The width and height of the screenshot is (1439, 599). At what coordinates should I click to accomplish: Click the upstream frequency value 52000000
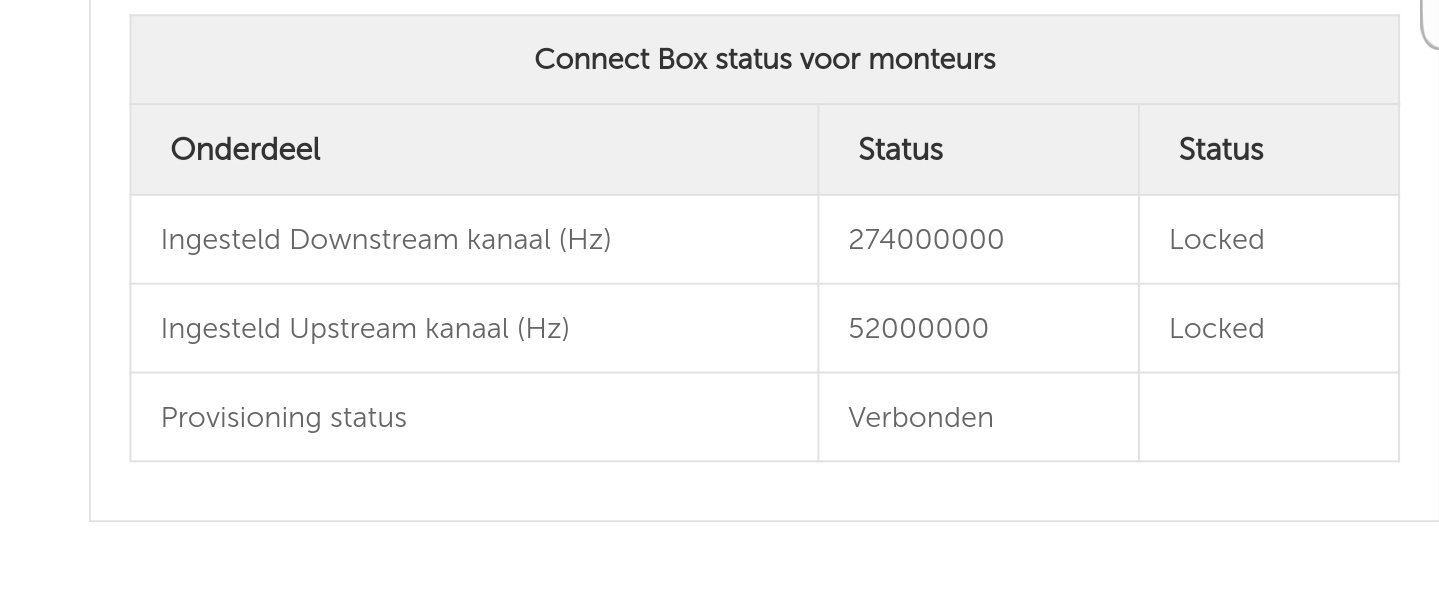click(x=918, y=329)
